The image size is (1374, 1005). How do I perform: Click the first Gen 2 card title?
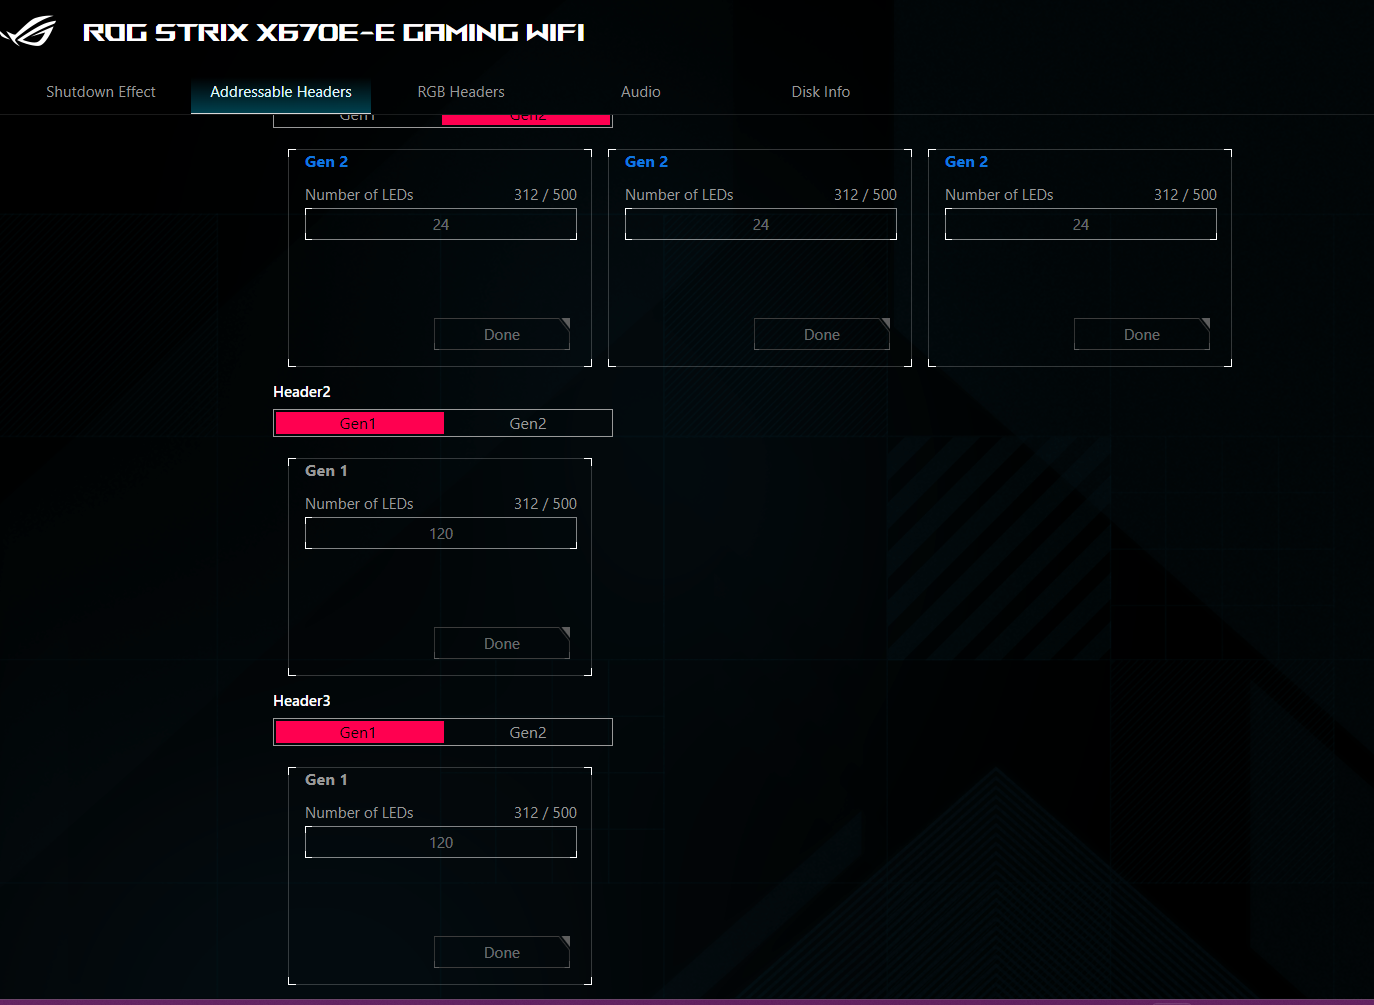click(327, 162)
